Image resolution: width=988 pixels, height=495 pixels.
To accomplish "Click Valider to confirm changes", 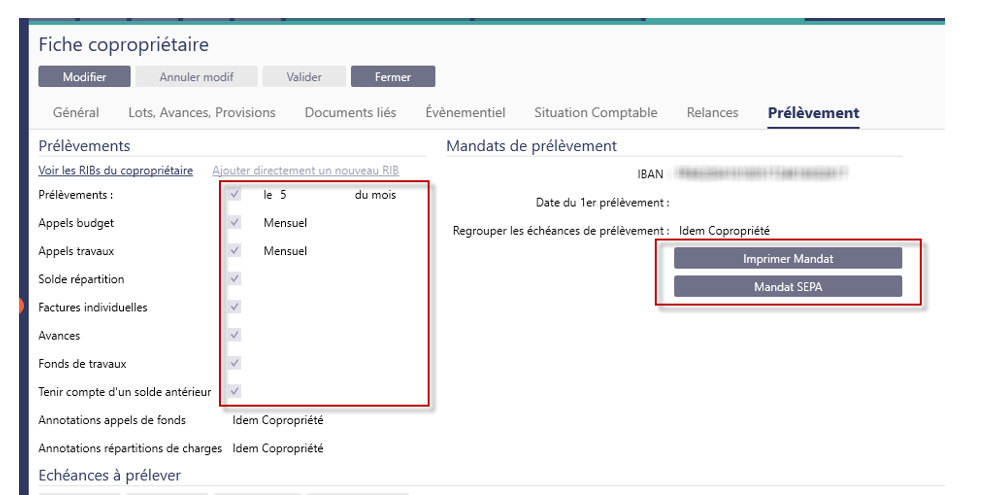I will [303, 77].
